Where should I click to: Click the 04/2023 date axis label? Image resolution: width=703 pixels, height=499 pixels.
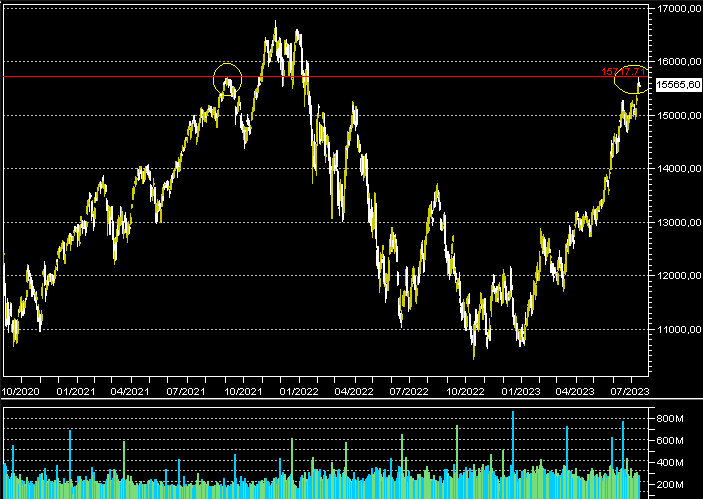pyautogui.click(x=575, y=391)
